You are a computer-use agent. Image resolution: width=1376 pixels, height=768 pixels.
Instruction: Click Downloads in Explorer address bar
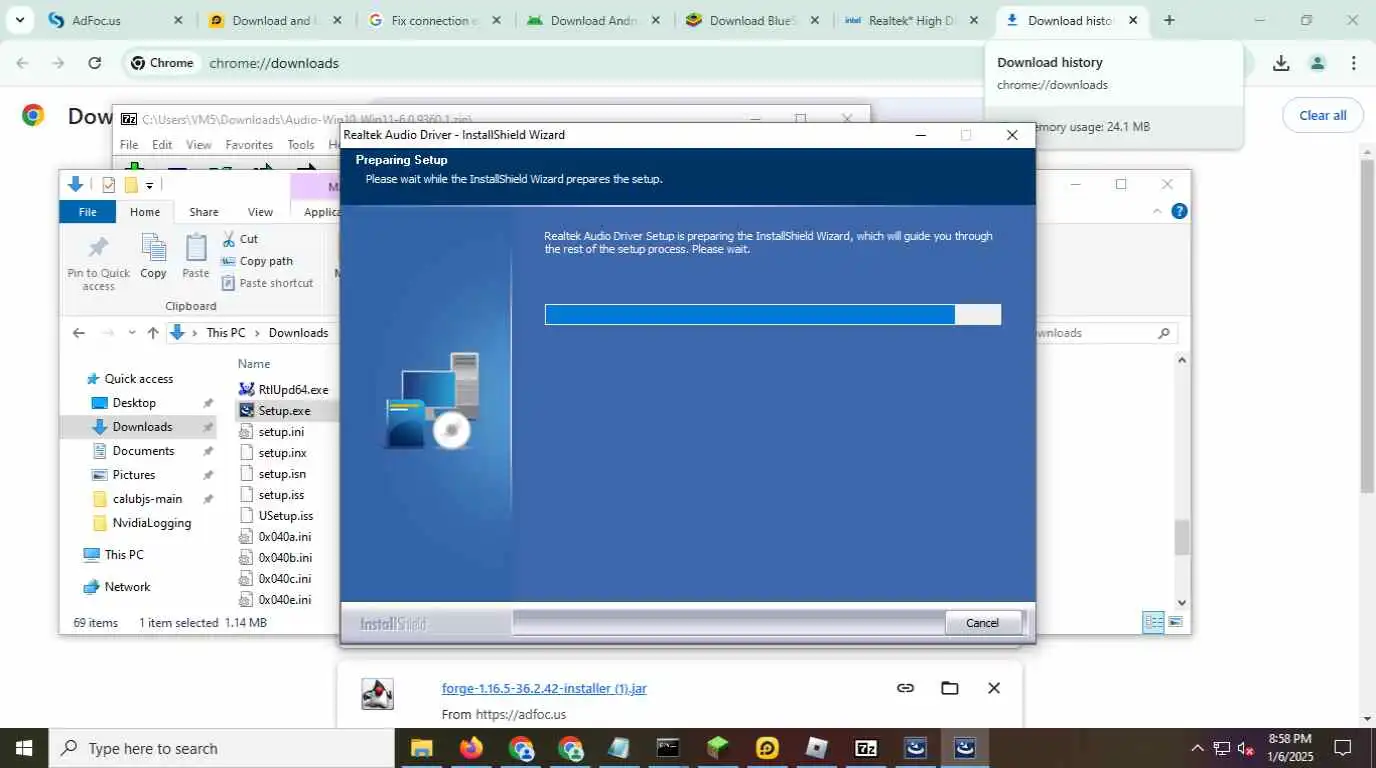(298, 333)
